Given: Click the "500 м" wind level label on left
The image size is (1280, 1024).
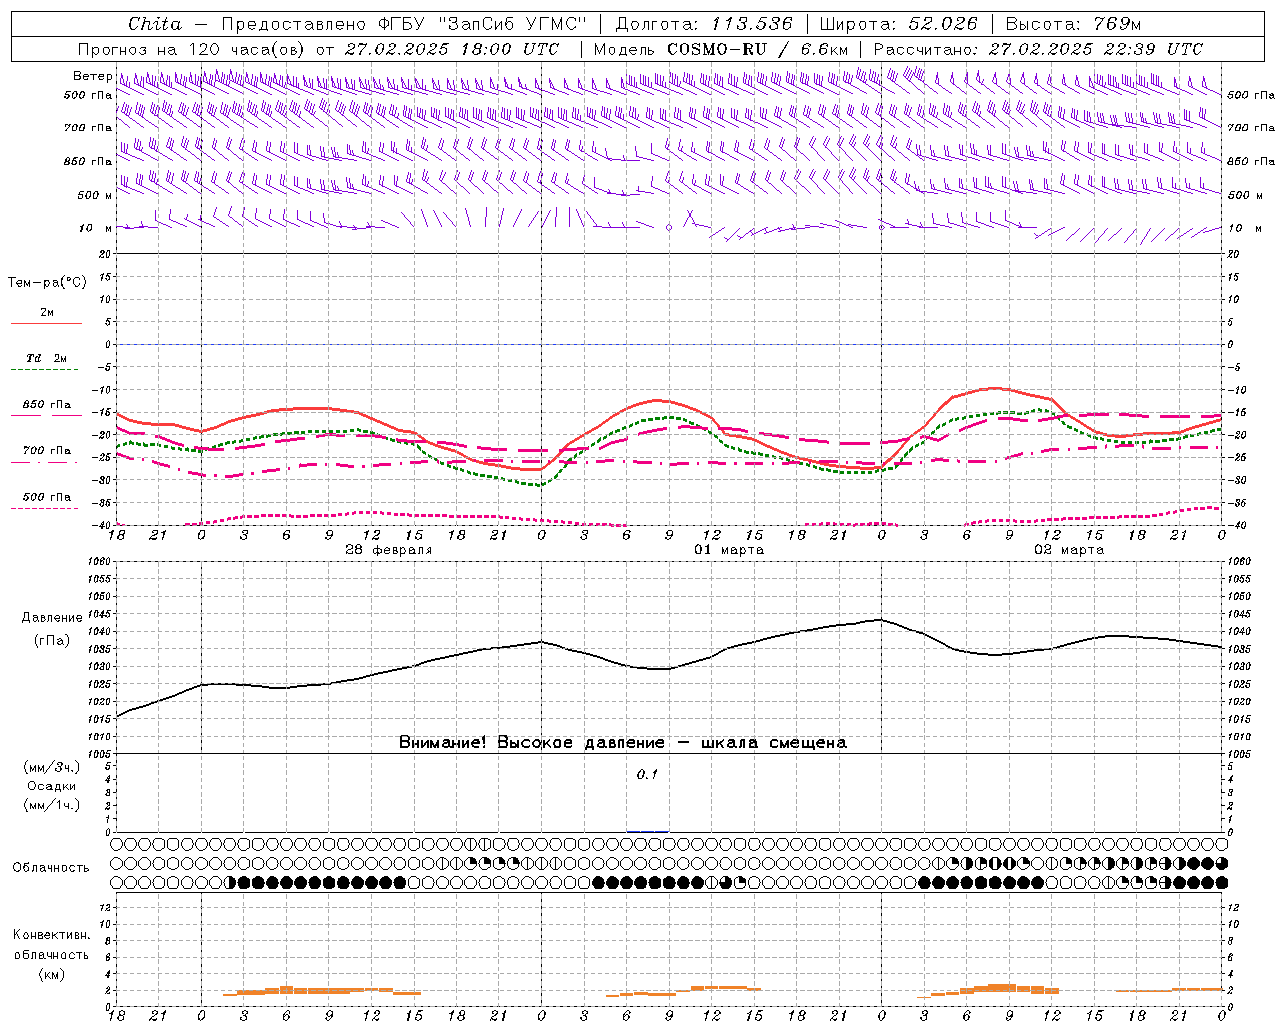Looking at the screenshot, I should 95,195.
